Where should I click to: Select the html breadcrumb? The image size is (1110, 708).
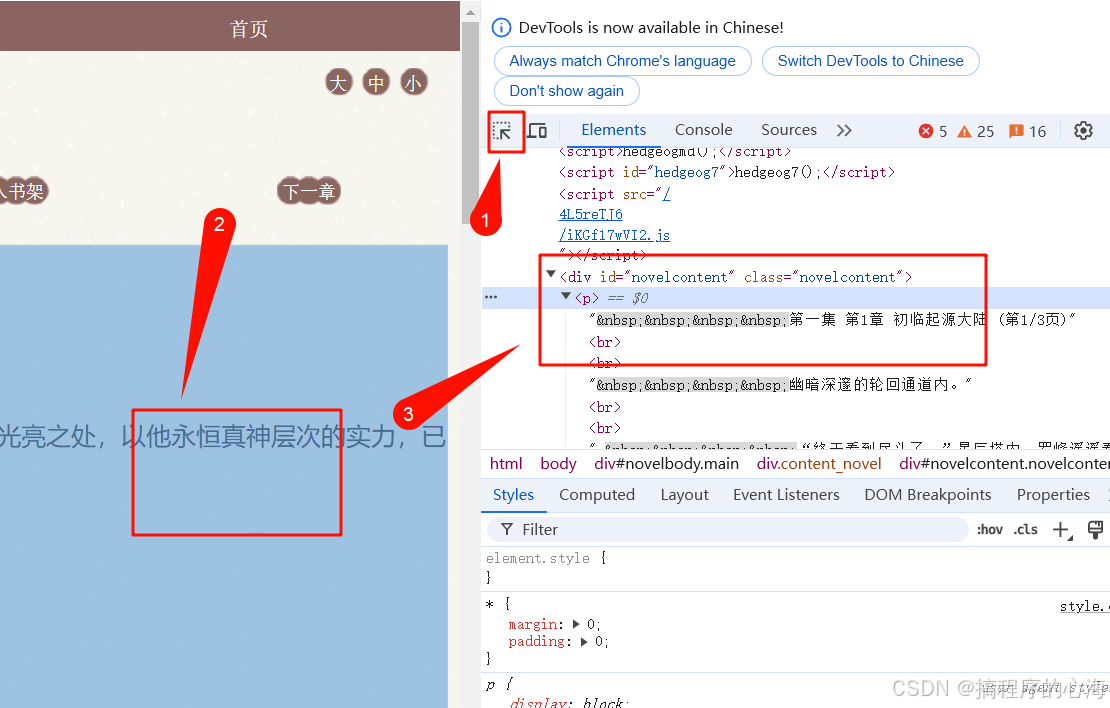point(505,464)
